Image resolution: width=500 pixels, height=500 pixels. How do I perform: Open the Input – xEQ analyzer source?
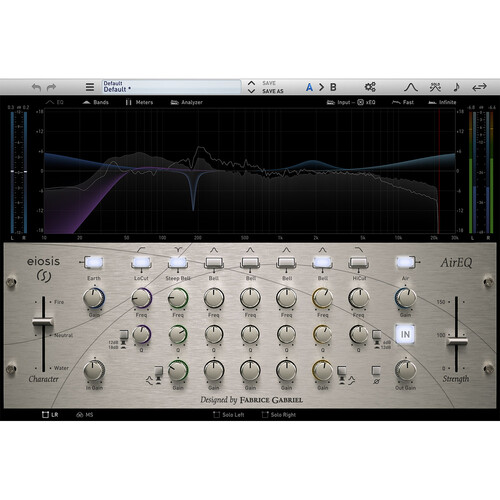(x=351, y=102)
